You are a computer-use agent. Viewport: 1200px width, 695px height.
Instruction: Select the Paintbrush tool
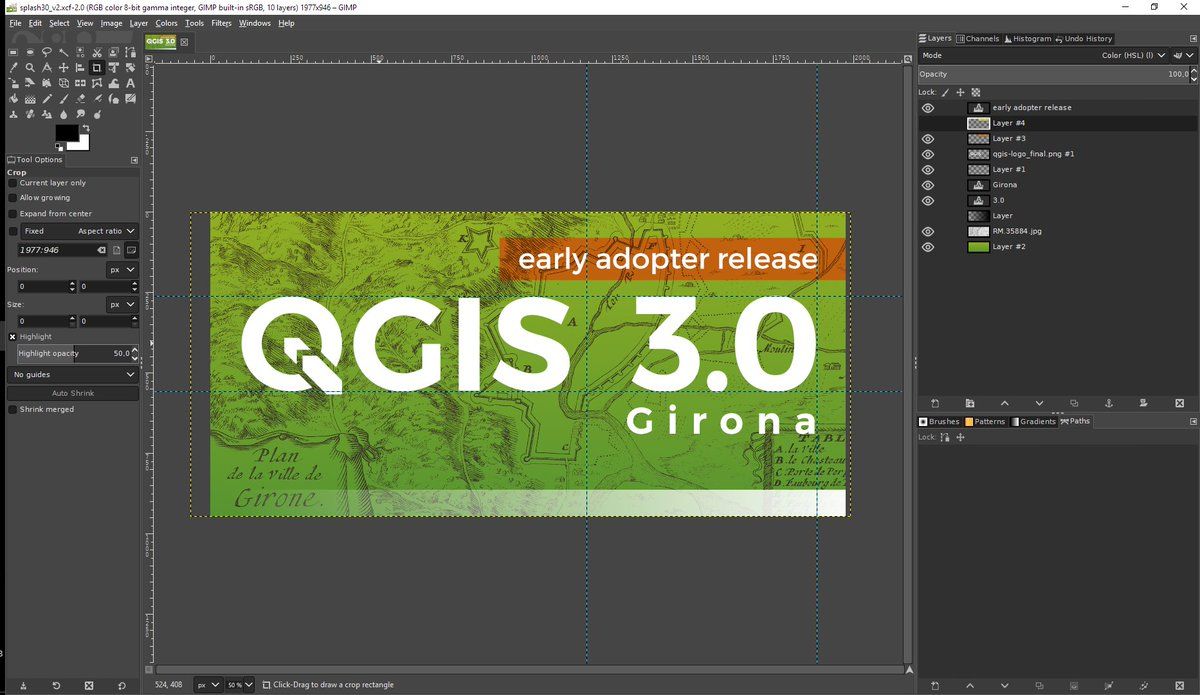tap(64, 99)
